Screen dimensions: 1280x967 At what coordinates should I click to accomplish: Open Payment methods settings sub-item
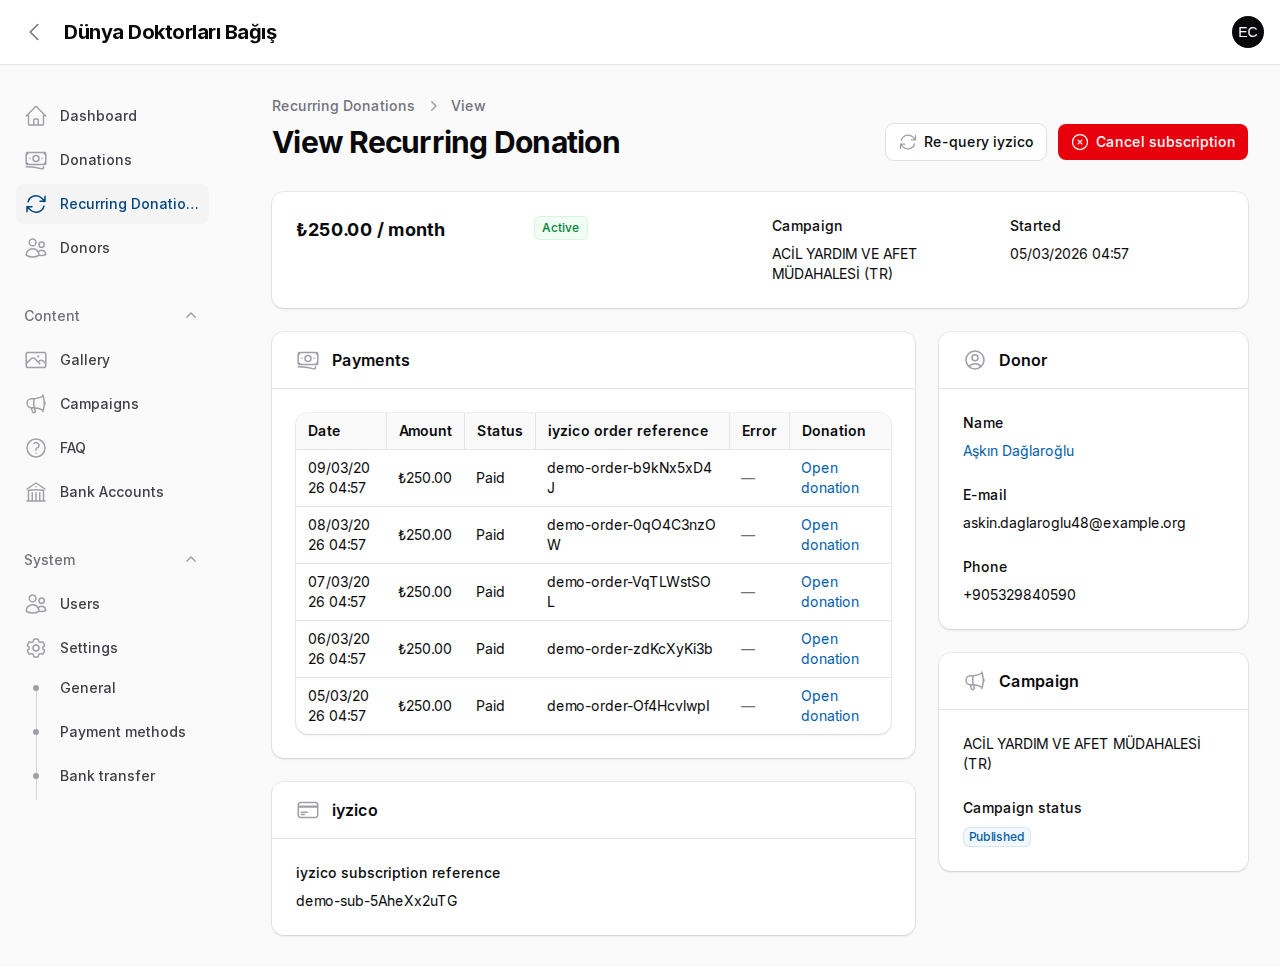[x=112, y=732]
